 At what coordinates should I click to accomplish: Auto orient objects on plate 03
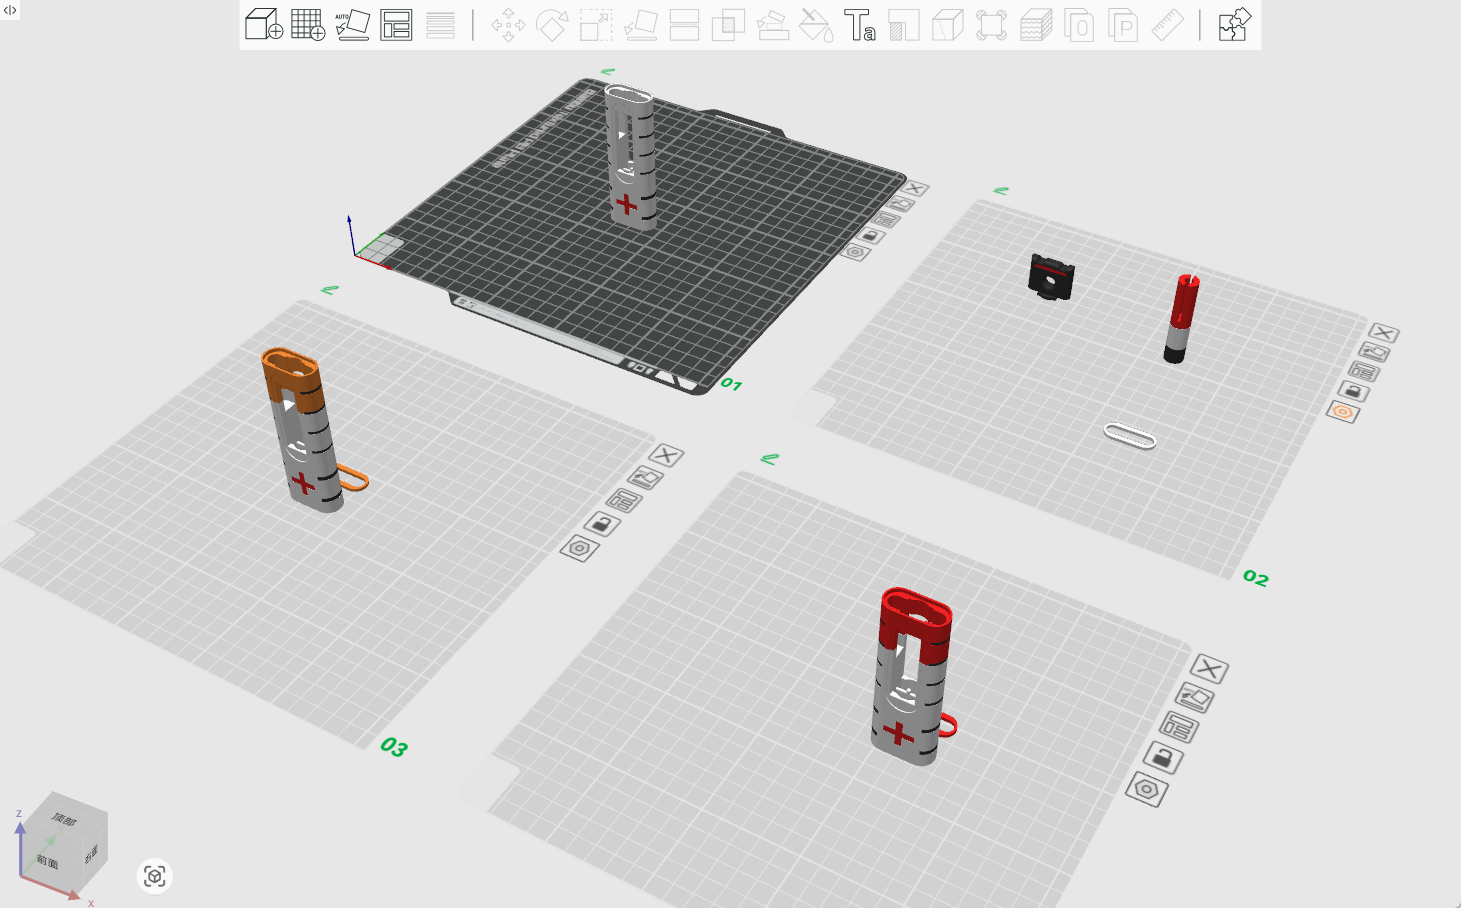(645, 478)
